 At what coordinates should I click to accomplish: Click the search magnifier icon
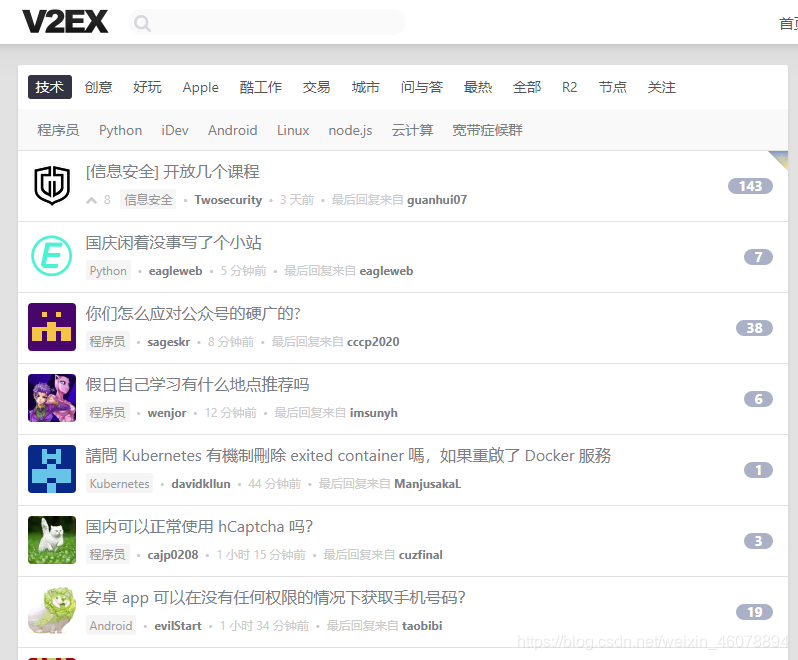(142, 23)
